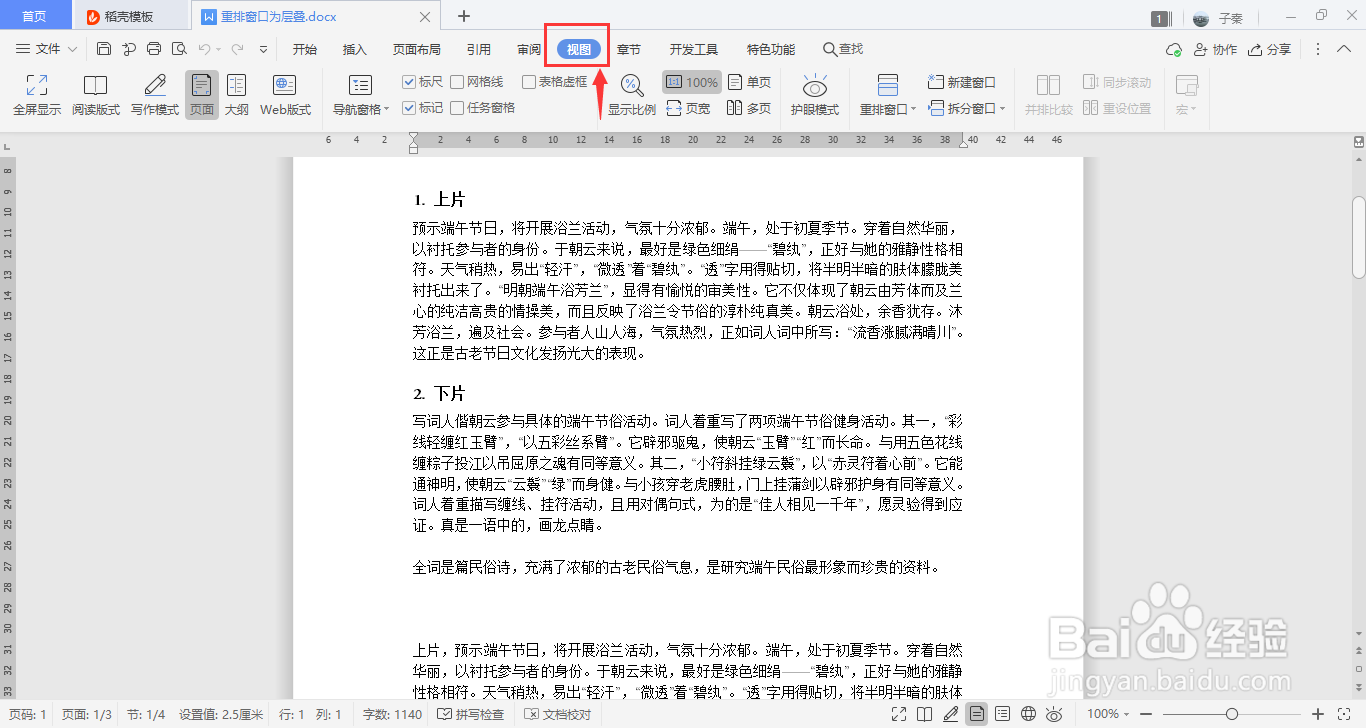
Task: Check 表格虚框 table gridlines option
Action: click(527, 81)
